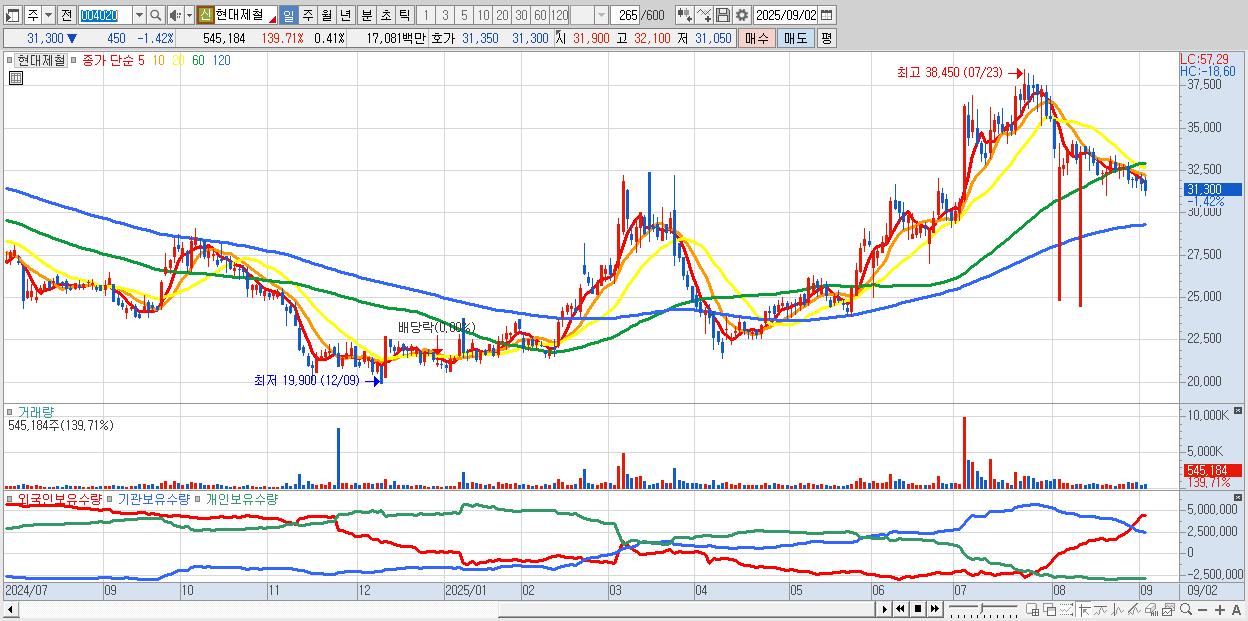Click the date field 2025/09/02
Viewport: 1248px width, 621px height.
[x=785, y=15]
